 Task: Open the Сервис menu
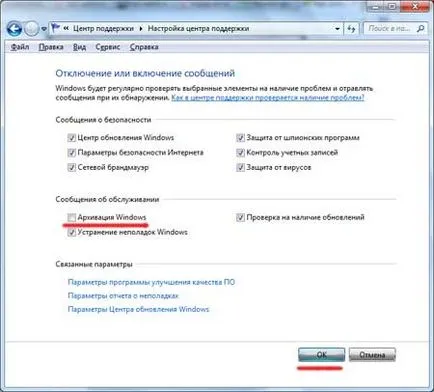(108, 47)
